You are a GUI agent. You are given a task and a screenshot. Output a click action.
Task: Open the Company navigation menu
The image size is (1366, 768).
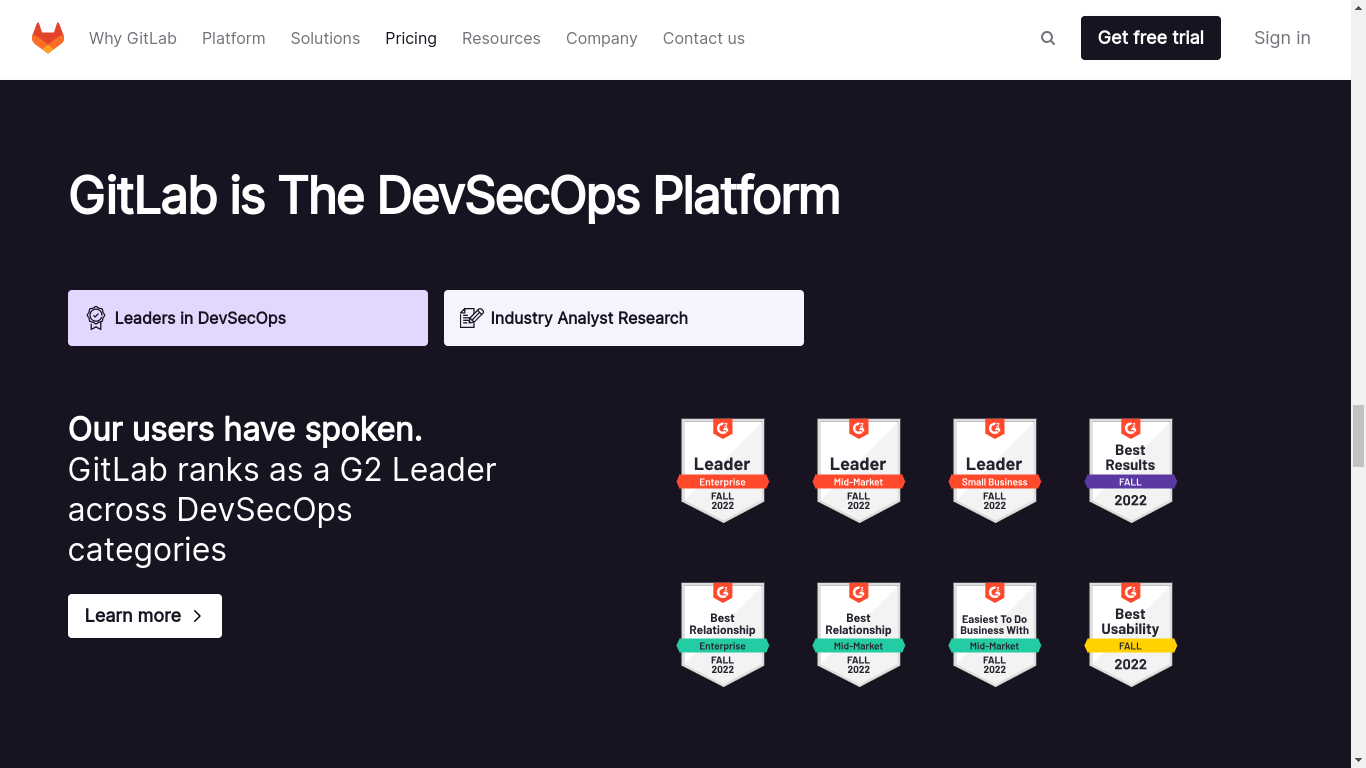click(602, 38)
